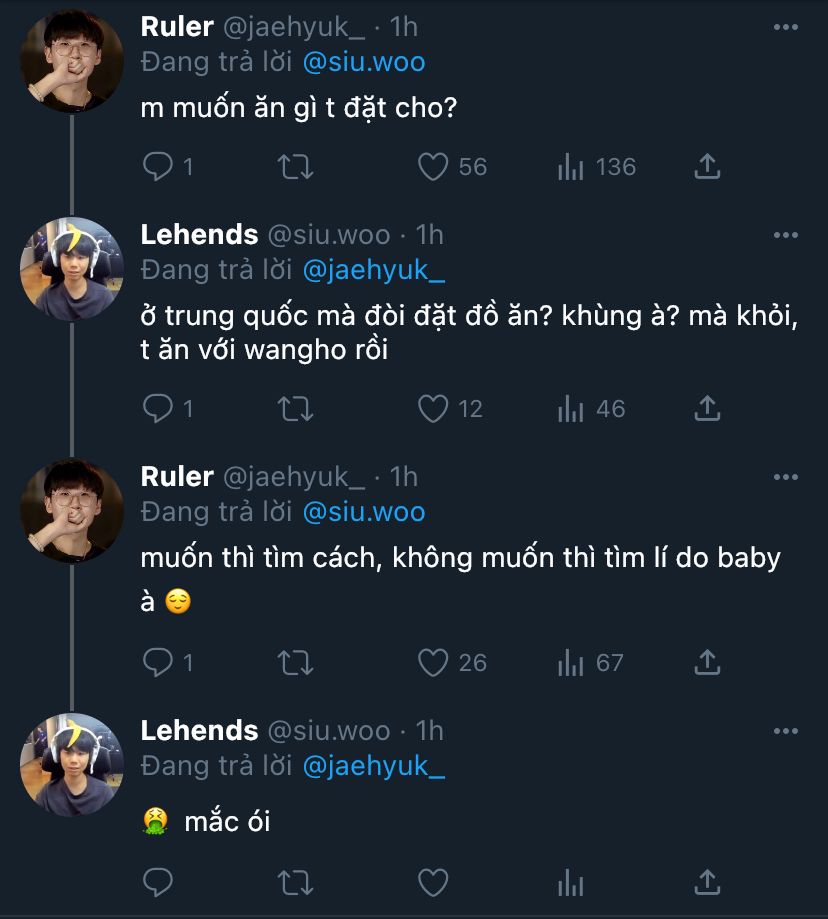The image size is (828, 919).
Task: Open more options on Ruler's 'baby à' tweet
Action: pyautogui.click(x=786, y=477)
